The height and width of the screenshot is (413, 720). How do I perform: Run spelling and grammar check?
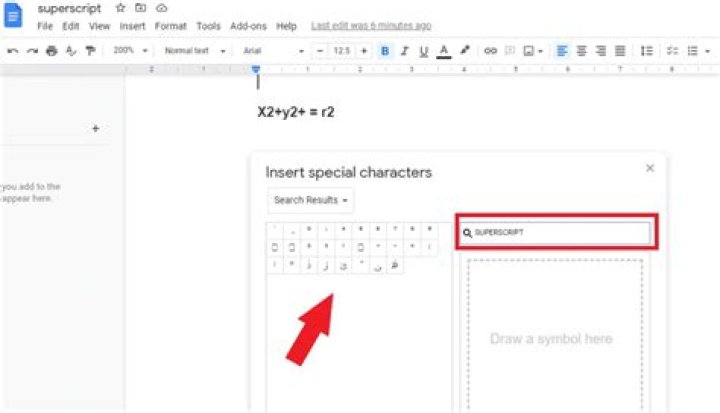(71, 51)
